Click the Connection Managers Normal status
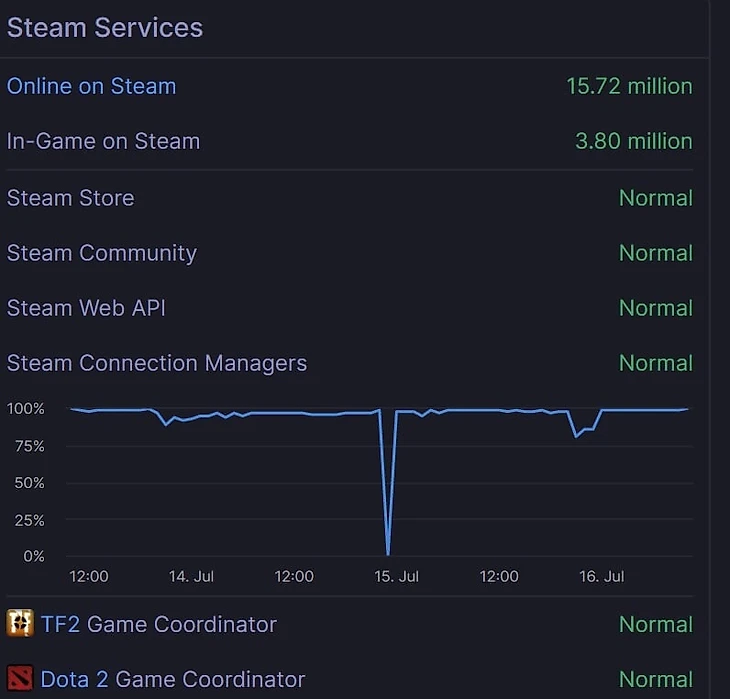Image resolution: width=730 pixels, height=699 pixels. pos(655,363)
